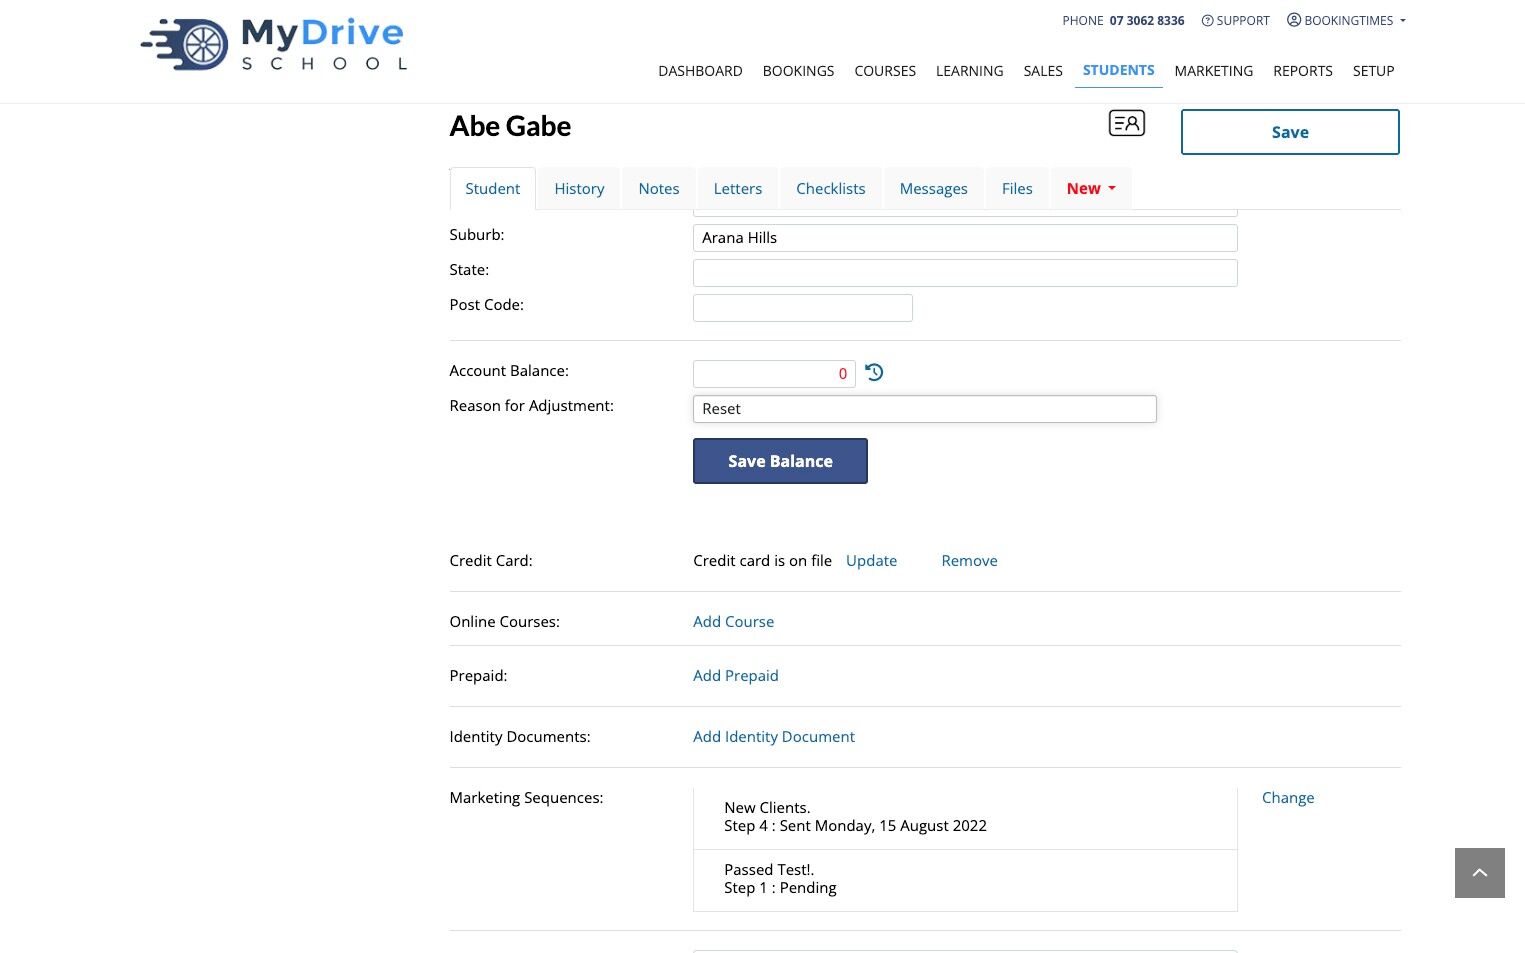Click the Save button
1525x953 pixels.
click(x=1290, y=132)
